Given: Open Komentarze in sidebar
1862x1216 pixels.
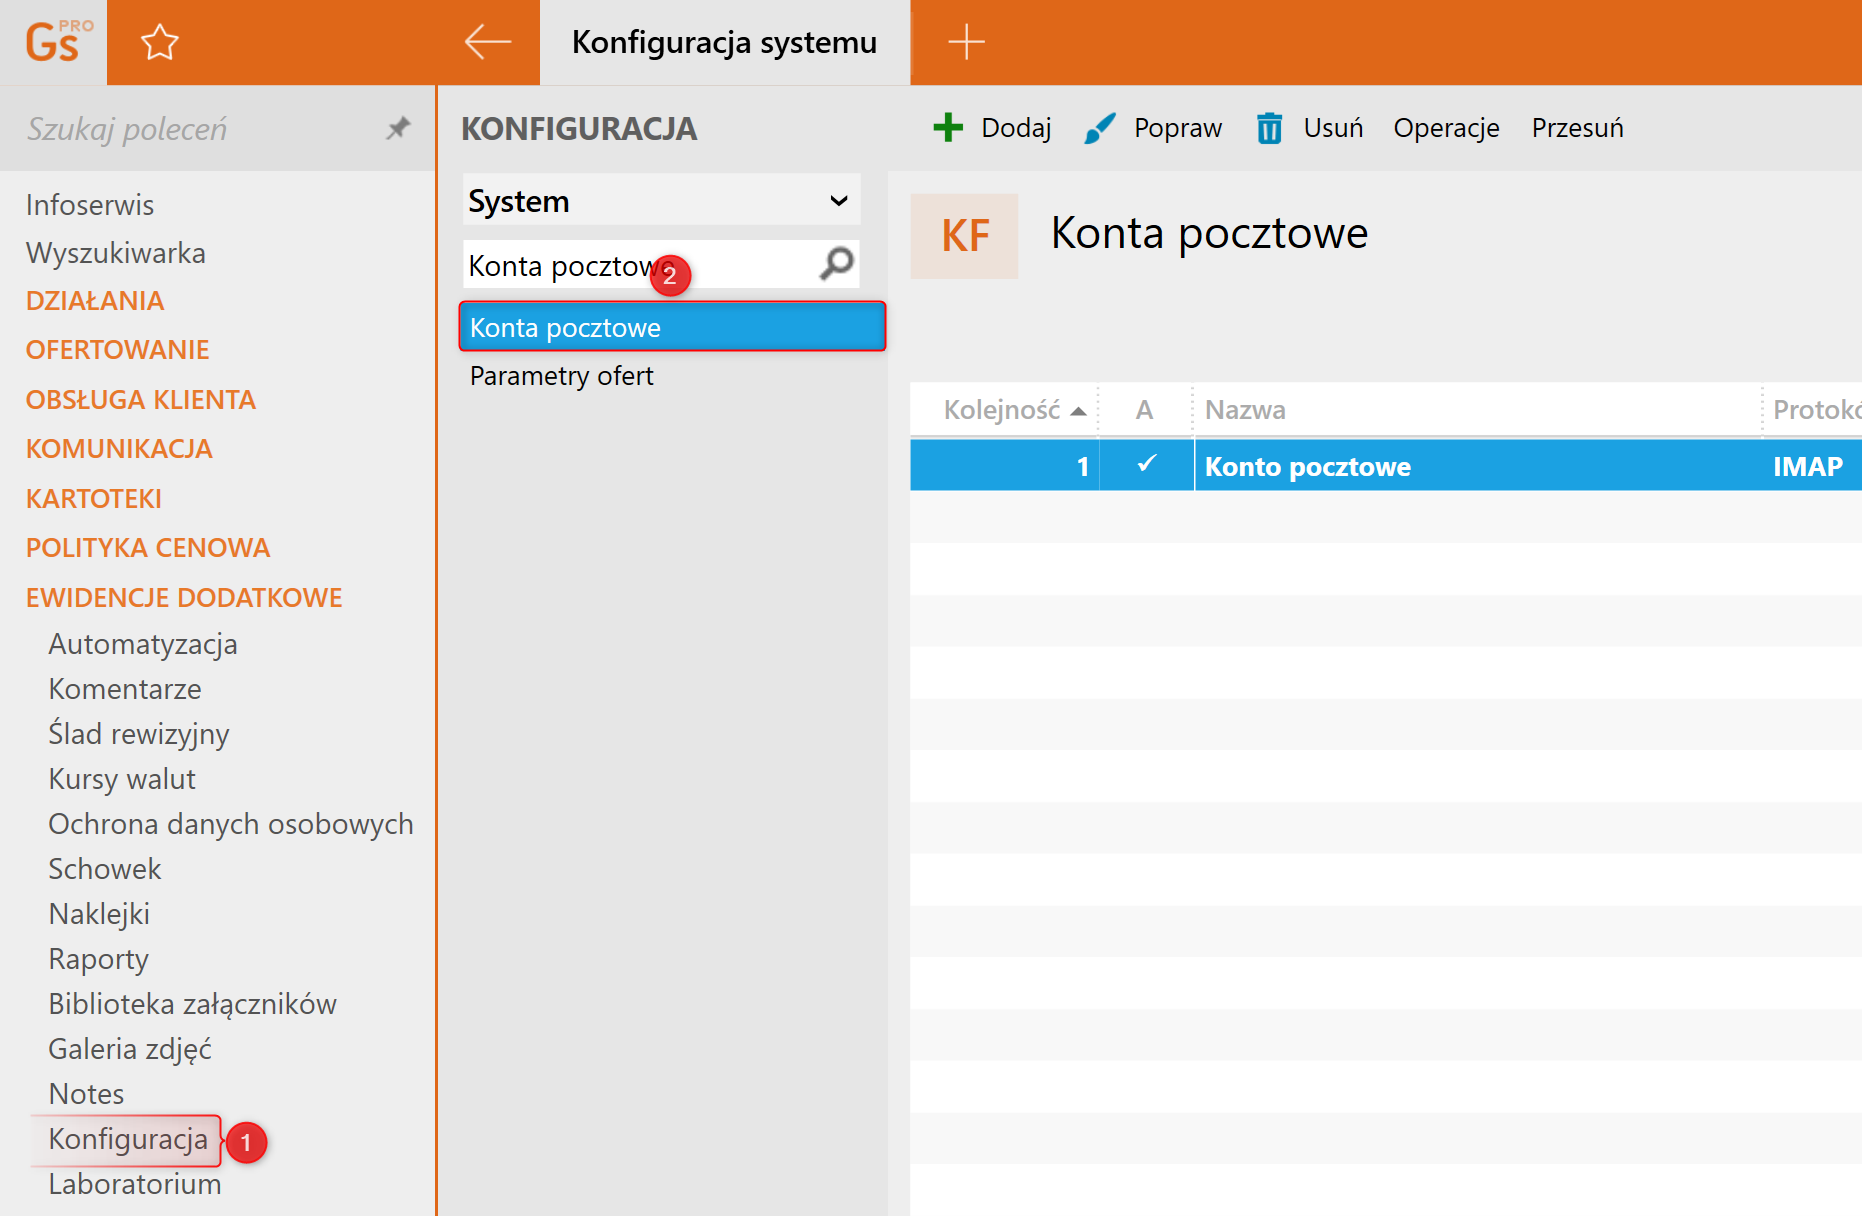Looking at the screenshot, I should (x=125, y=689).
